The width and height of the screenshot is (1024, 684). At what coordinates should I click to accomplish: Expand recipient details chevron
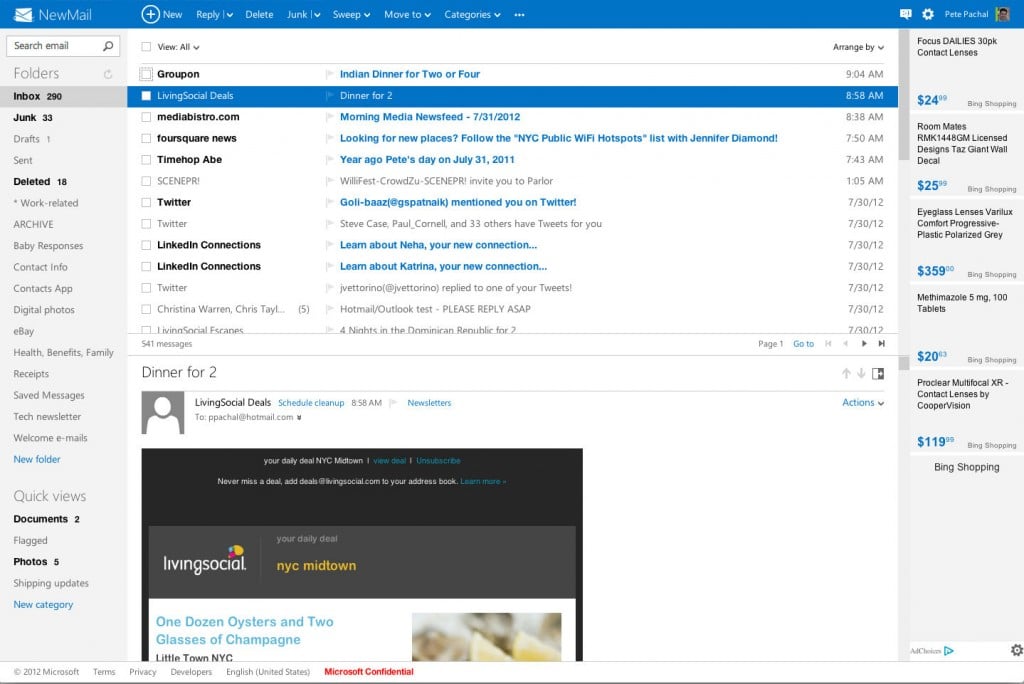[x=299, y=417]
